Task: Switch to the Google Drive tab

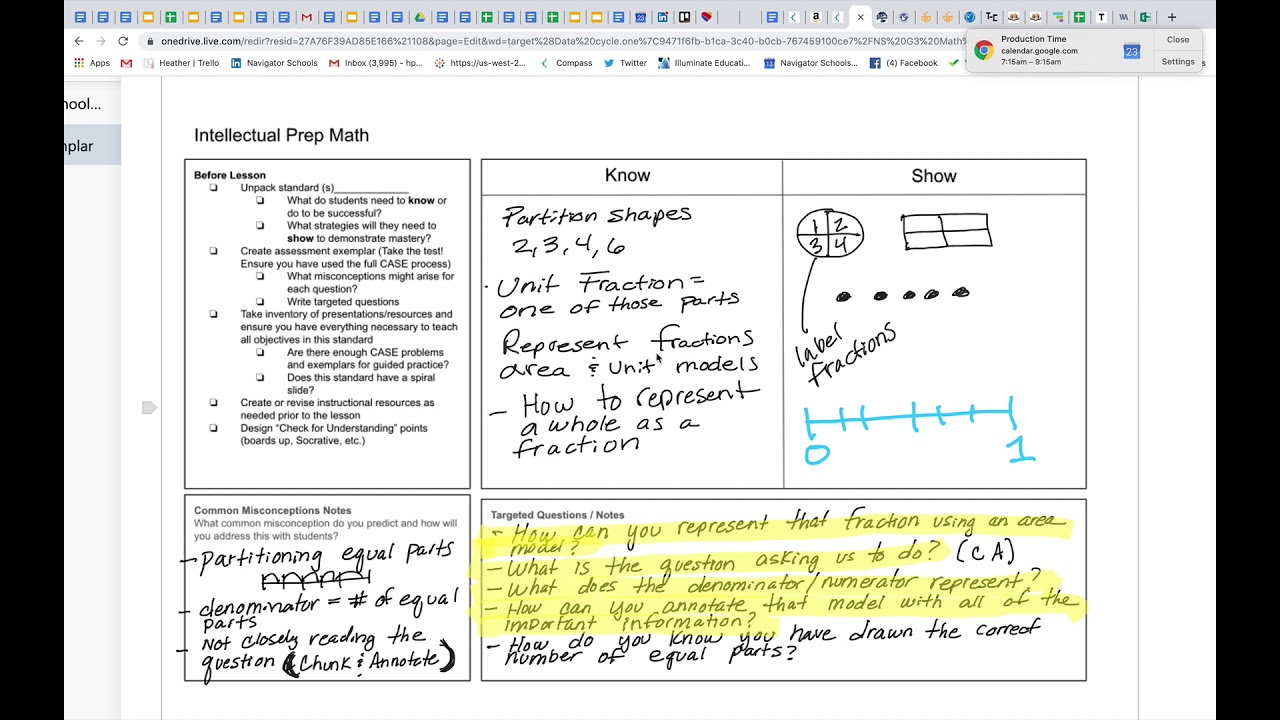Action: point(419,17)
